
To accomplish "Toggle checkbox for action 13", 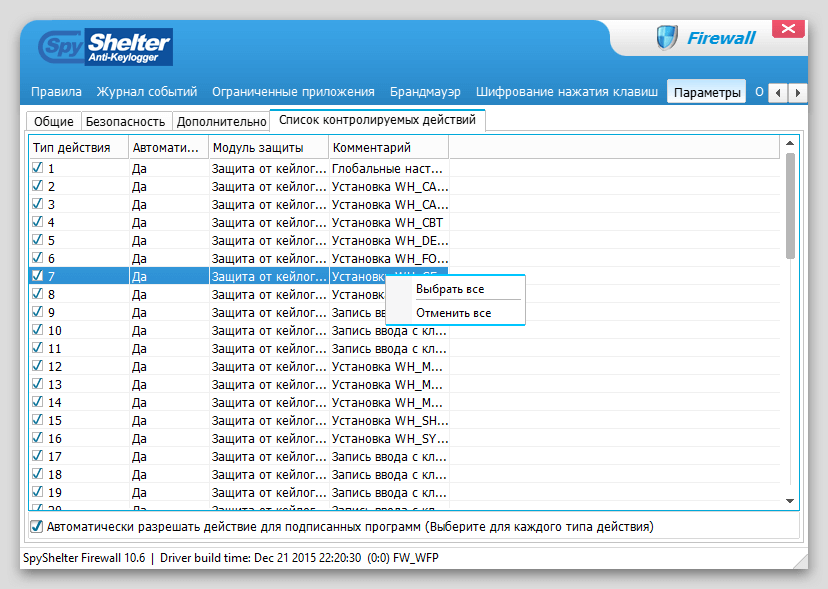I will (x=37, y=384).
